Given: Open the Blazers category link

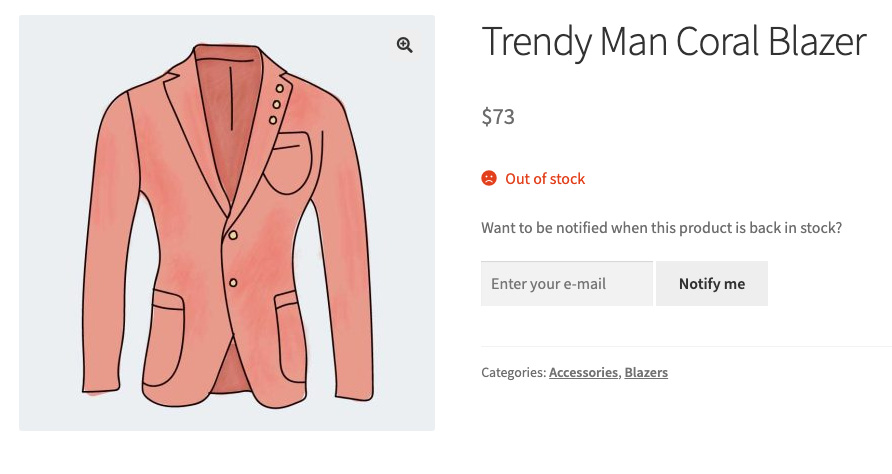Looking at the screenshot, I should [646, 373].
